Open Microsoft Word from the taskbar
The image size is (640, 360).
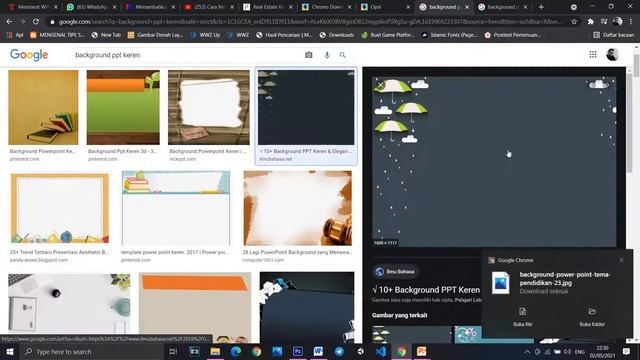(318, 351)
